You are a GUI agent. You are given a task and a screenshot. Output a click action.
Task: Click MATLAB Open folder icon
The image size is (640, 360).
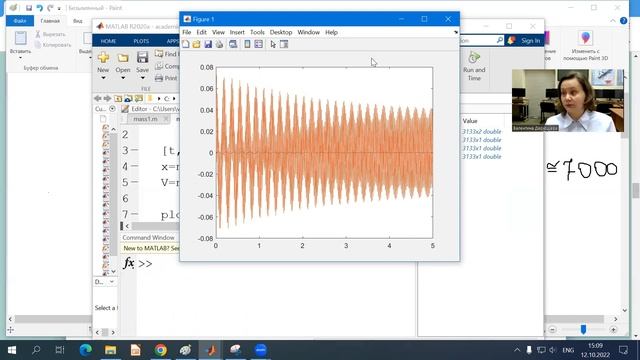(123, 58)
